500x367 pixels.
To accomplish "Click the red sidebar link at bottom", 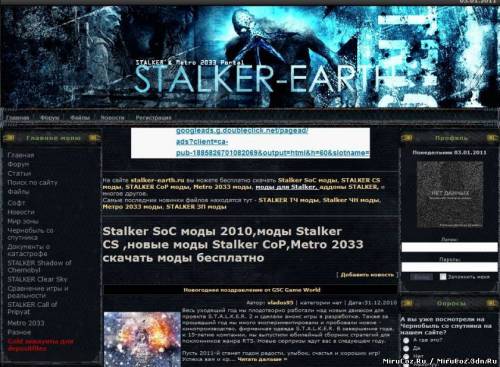I will (x=41, y=345).
